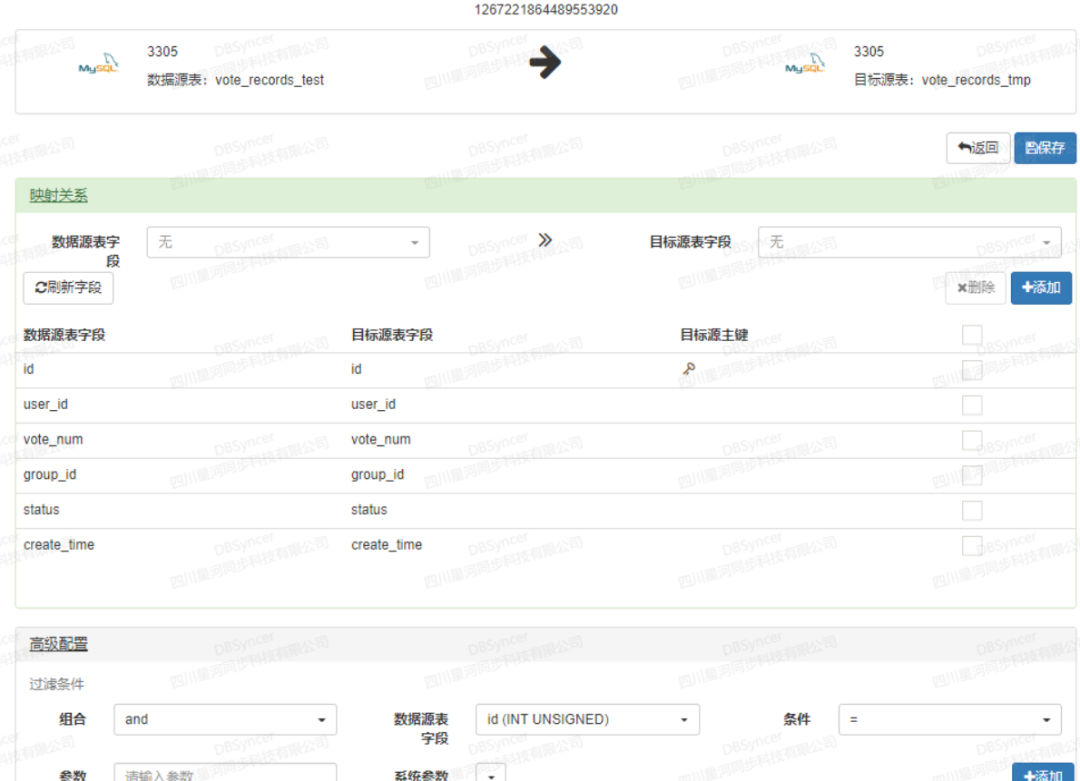Click the 刷新字段 refresh fields button

pyautogui.click(x=68, y=288)
